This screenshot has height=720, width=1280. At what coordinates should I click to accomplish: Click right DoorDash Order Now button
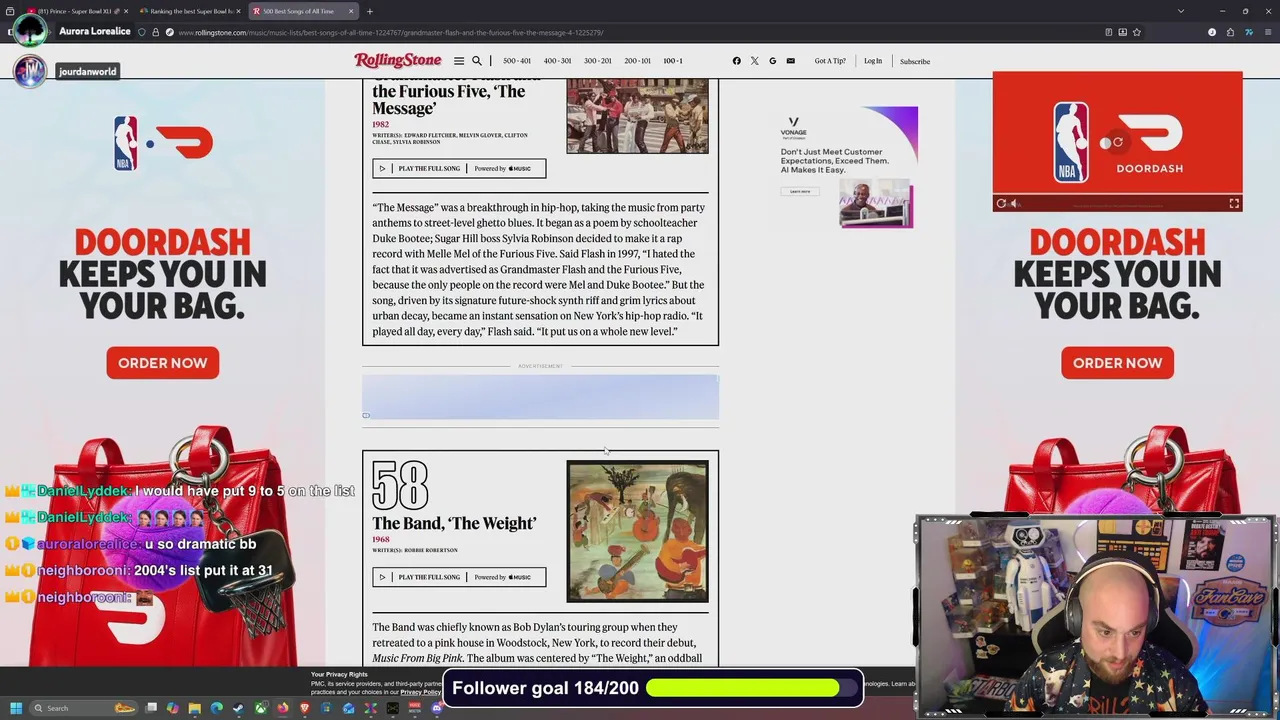(x=1117, y=363)
